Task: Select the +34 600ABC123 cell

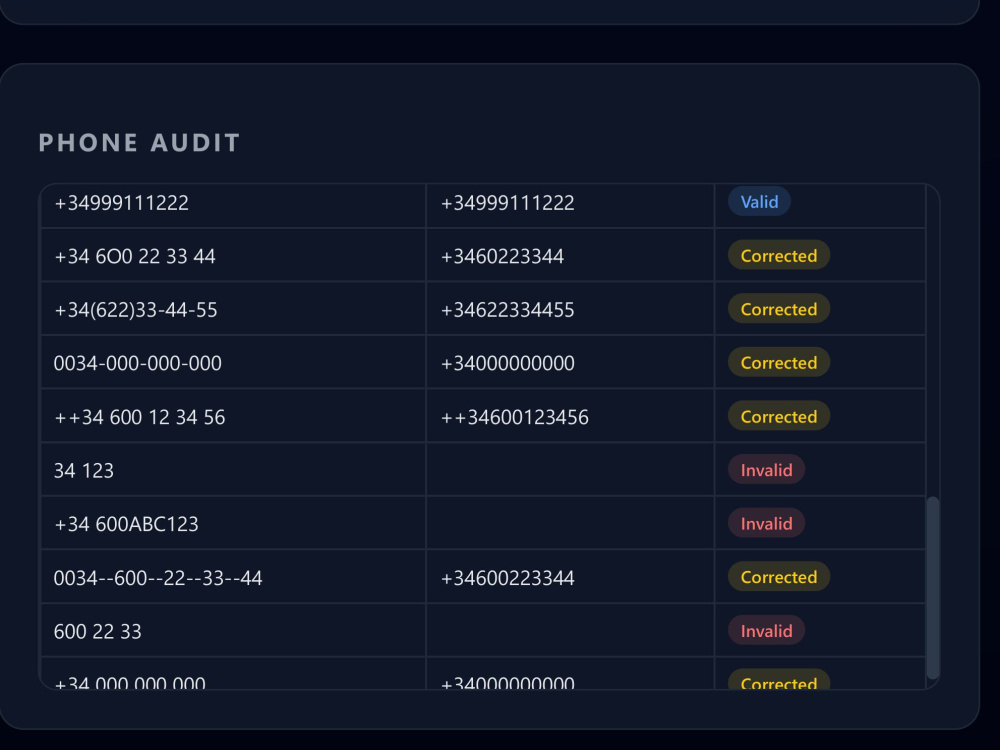Action: click(x=233, y=524)
